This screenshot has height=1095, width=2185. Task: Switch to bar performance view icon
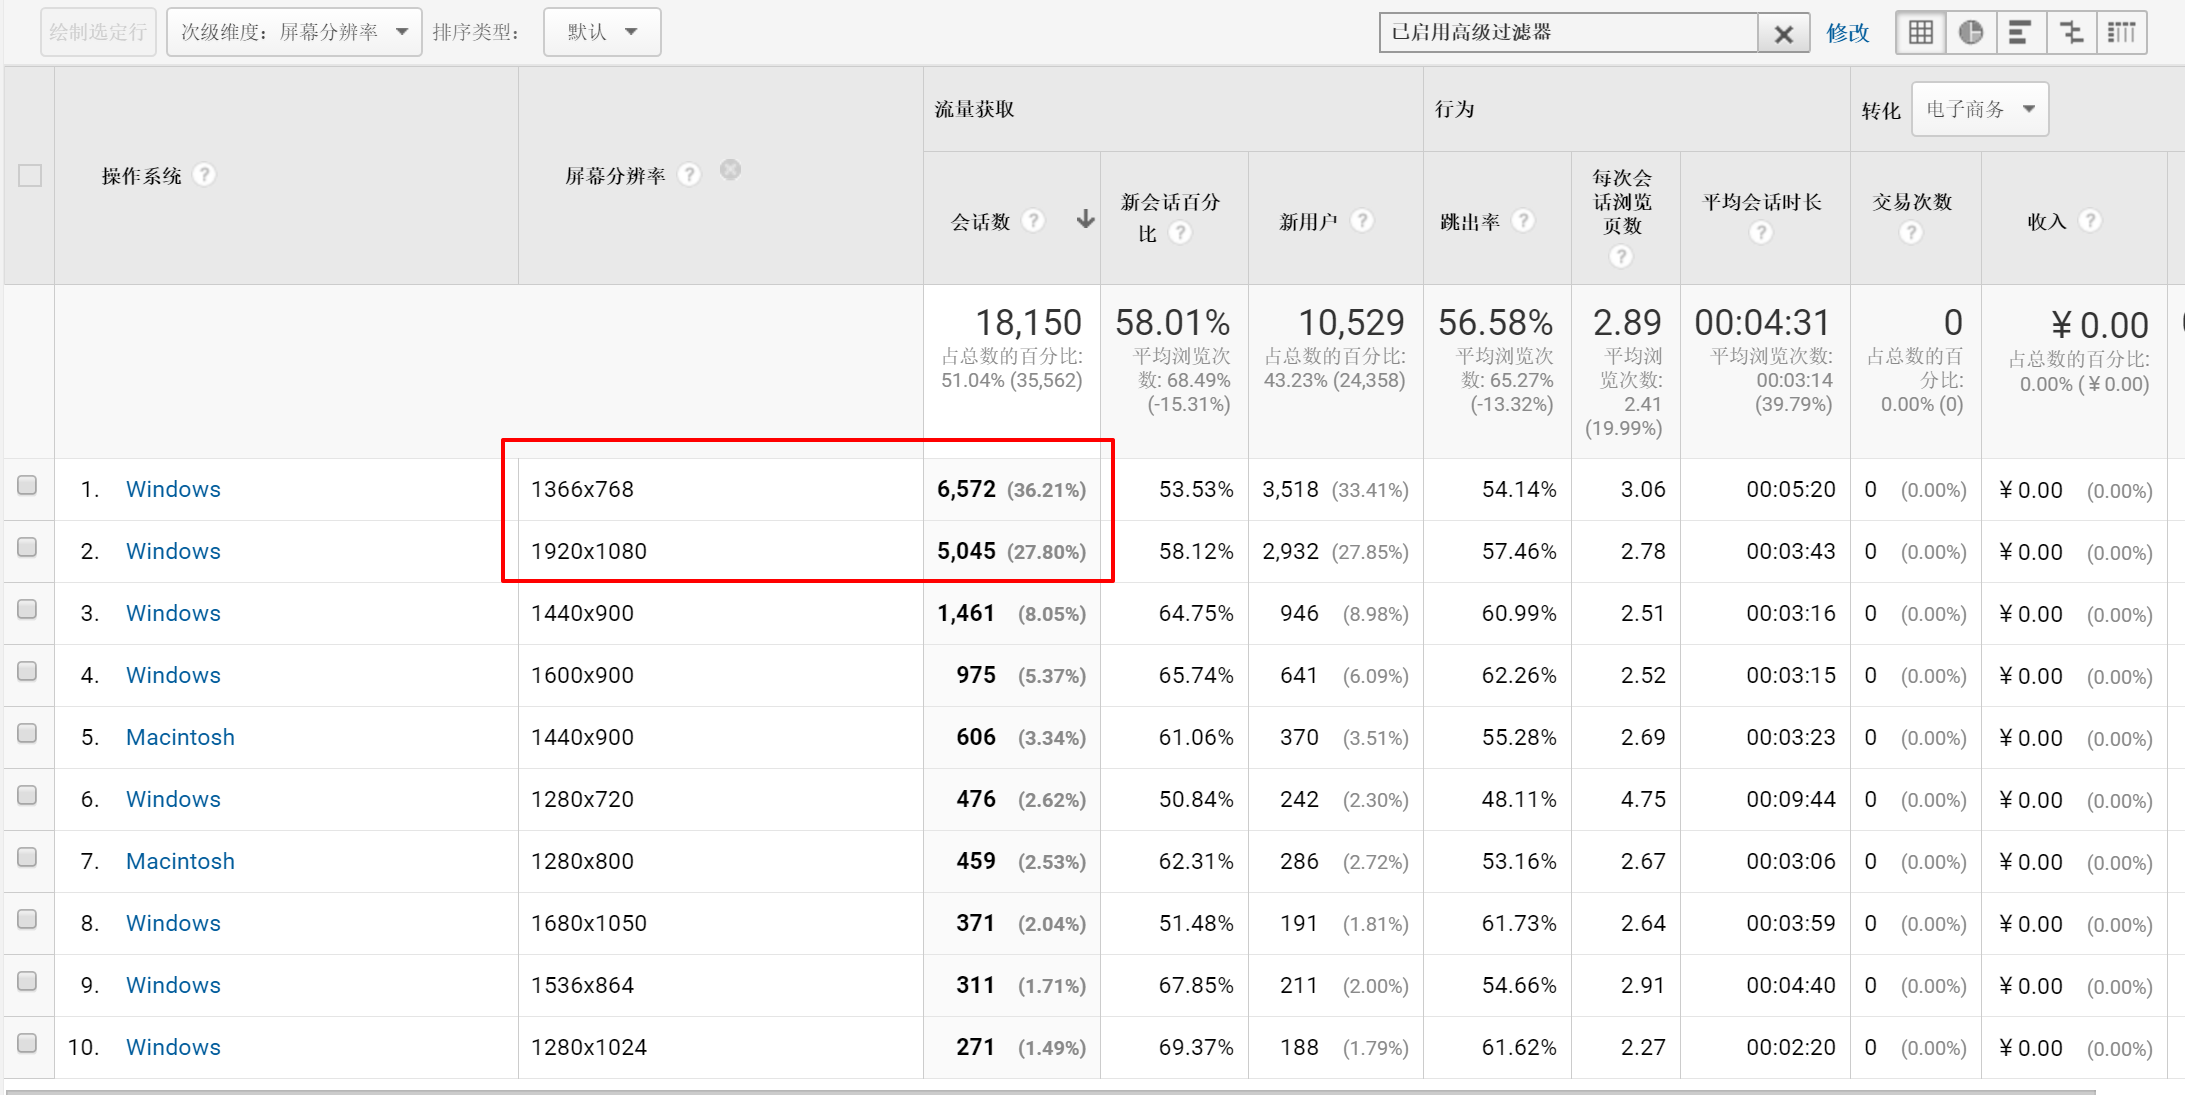click(x=2020, y=33)
